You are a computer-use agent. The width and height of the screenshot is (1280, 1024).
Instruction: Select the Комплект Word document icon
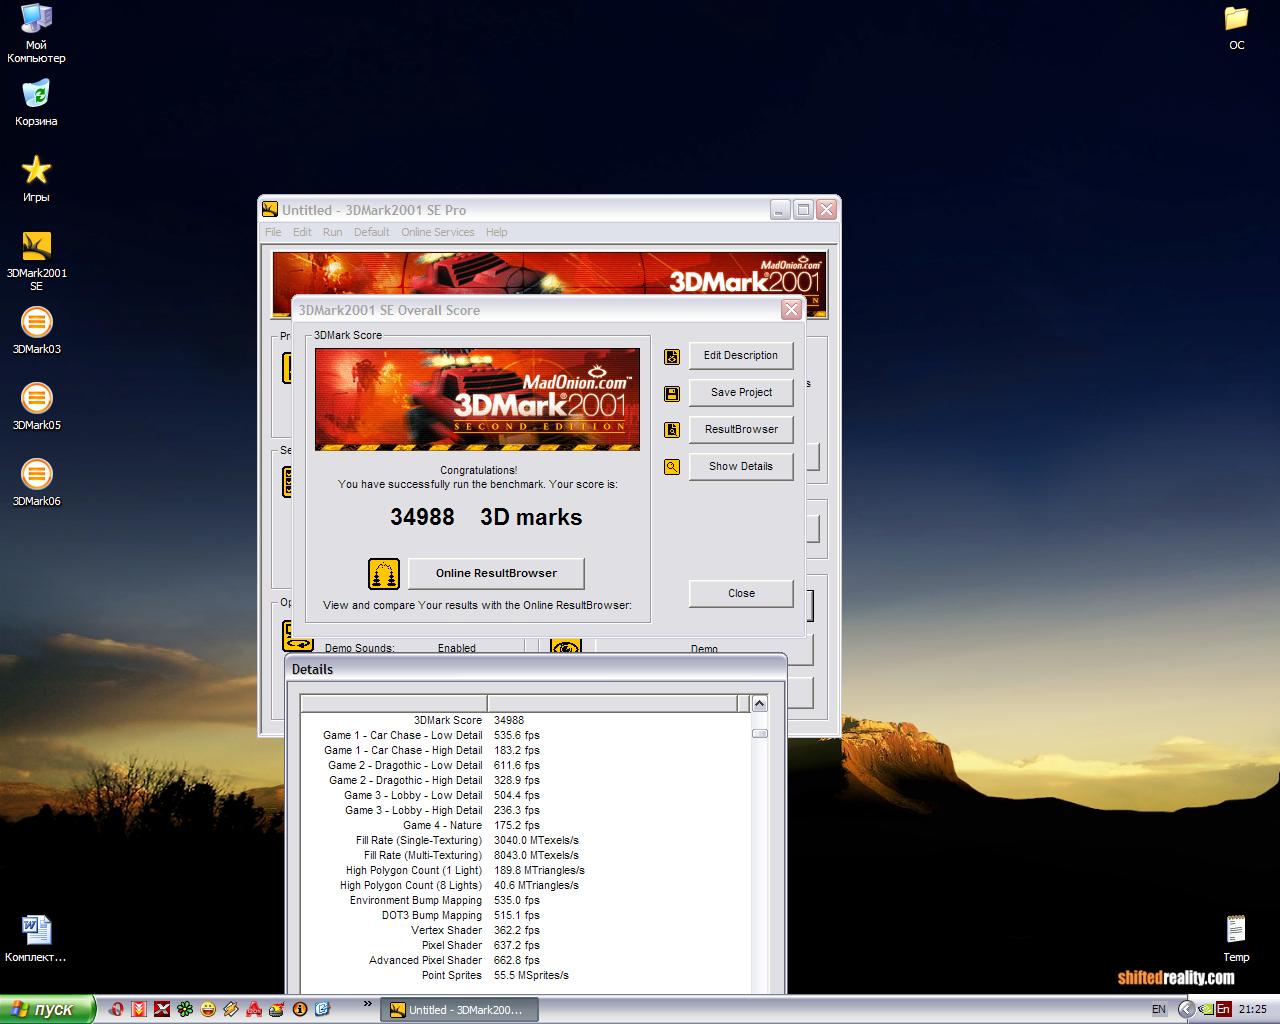[36, 938]
